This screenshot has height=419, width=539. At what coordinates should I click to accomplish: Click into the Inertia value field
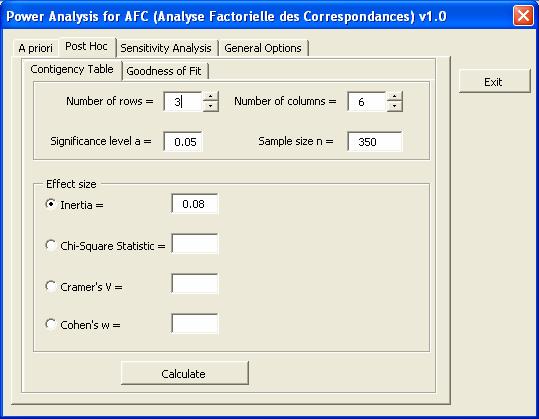click(195, 204)
